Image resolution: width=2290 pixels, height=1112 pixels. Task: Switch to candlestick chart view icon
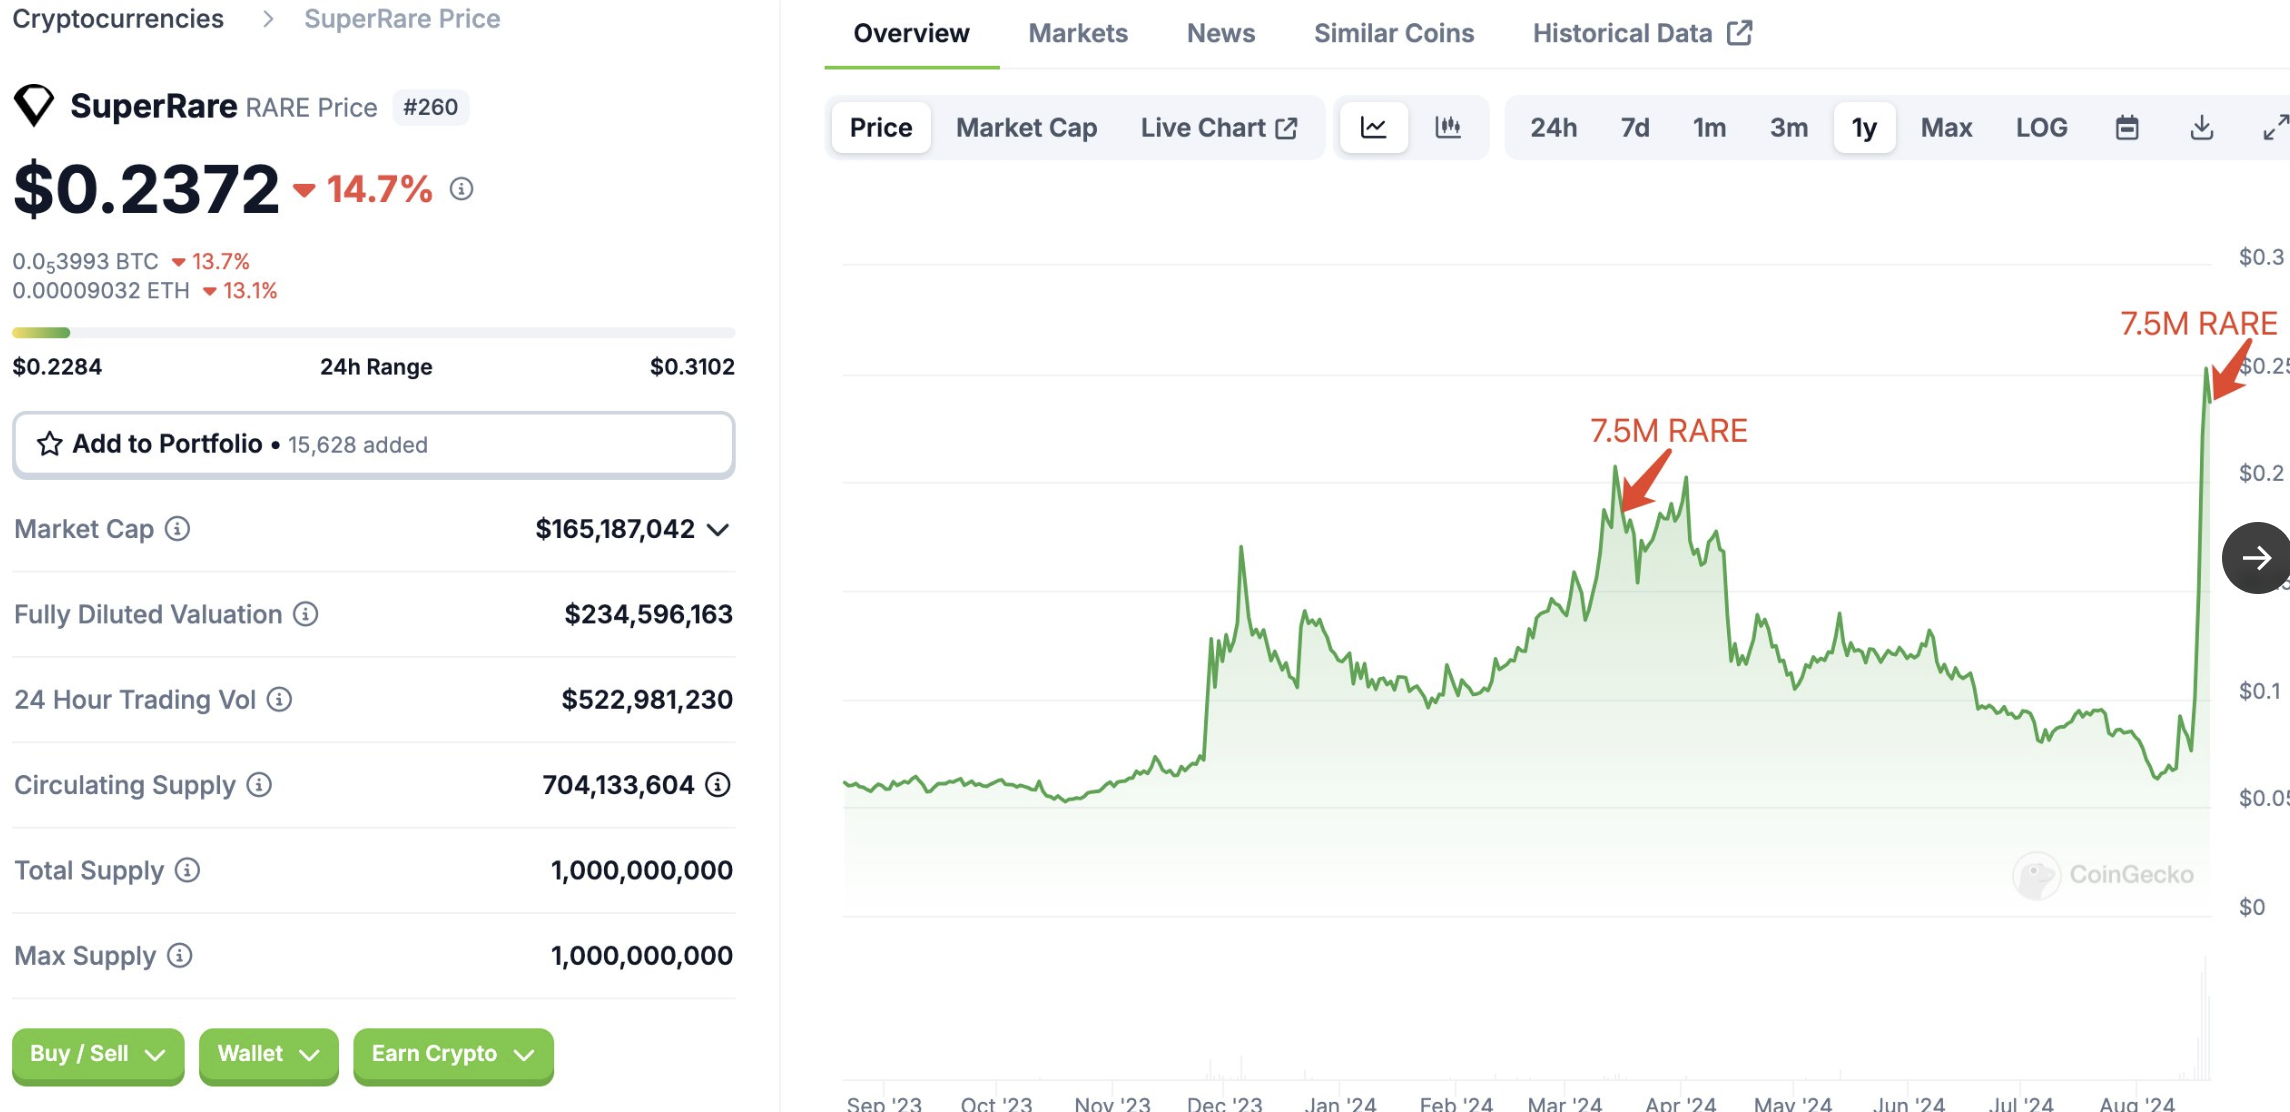click(x=1448, y=127)
